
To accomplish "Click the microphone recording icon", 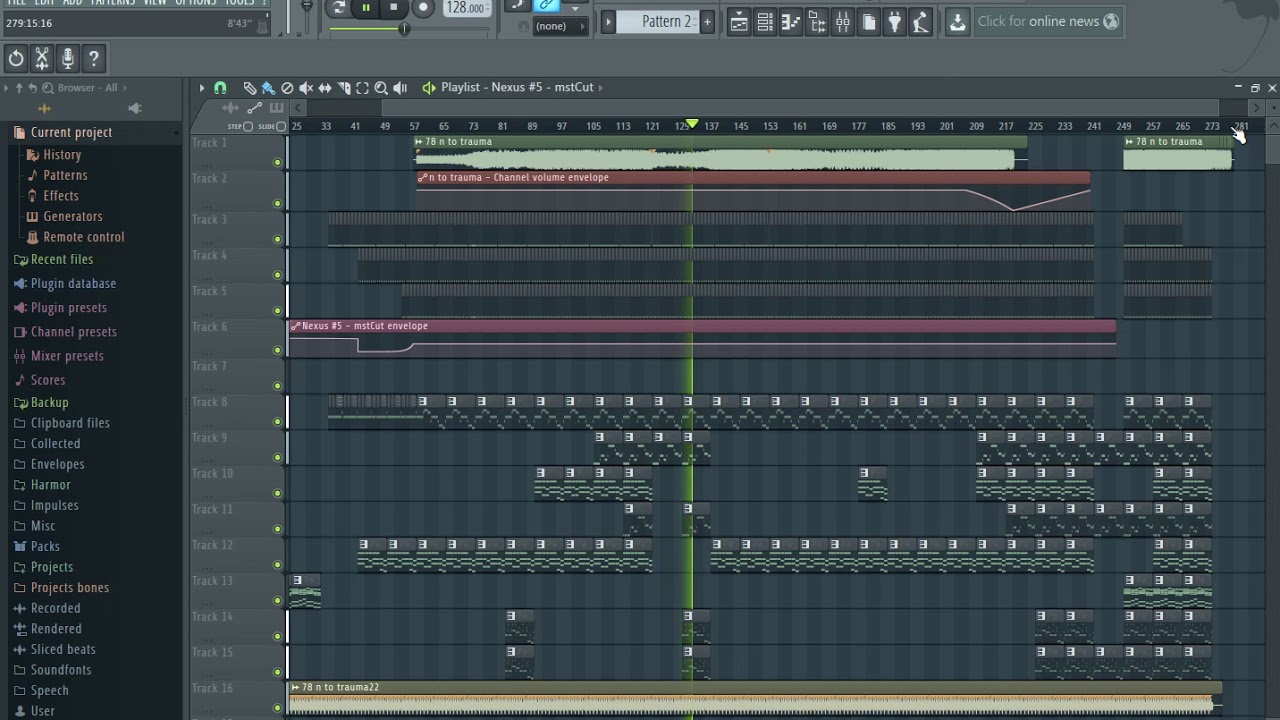I will coord(68,59).
